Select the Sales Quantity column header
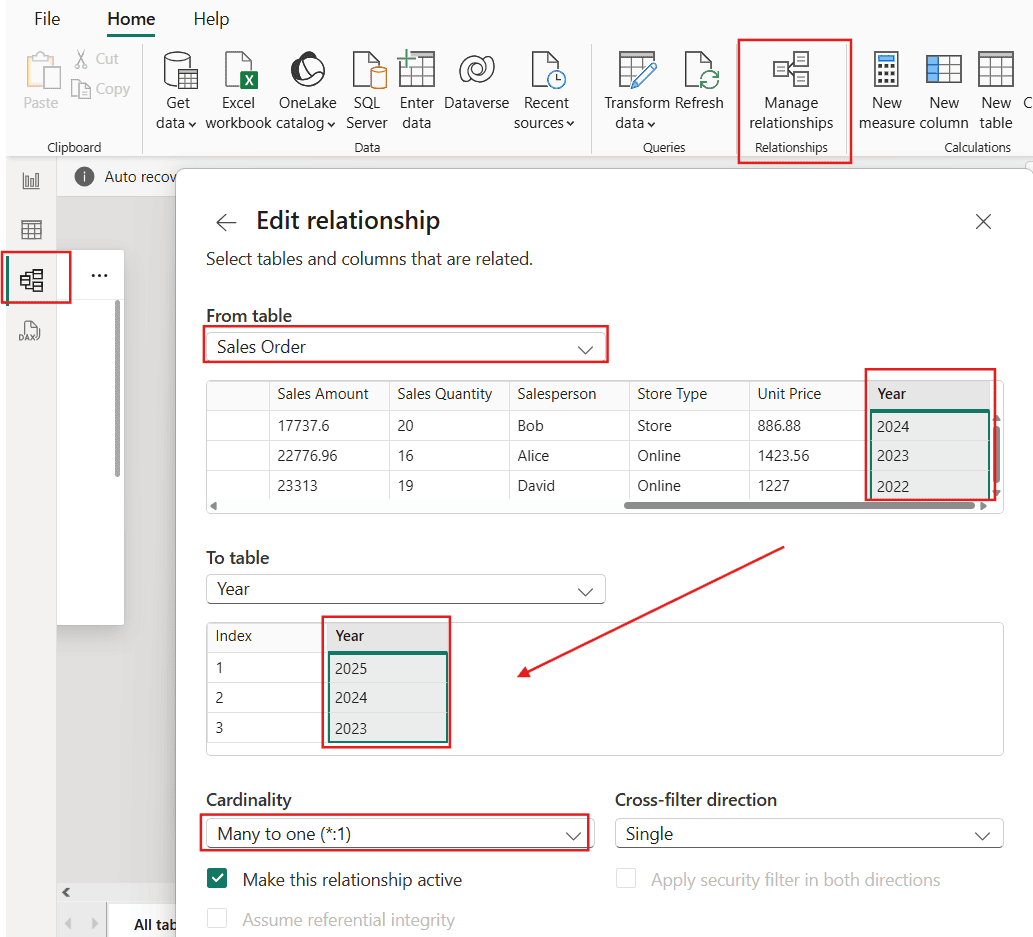 point(449,394)
